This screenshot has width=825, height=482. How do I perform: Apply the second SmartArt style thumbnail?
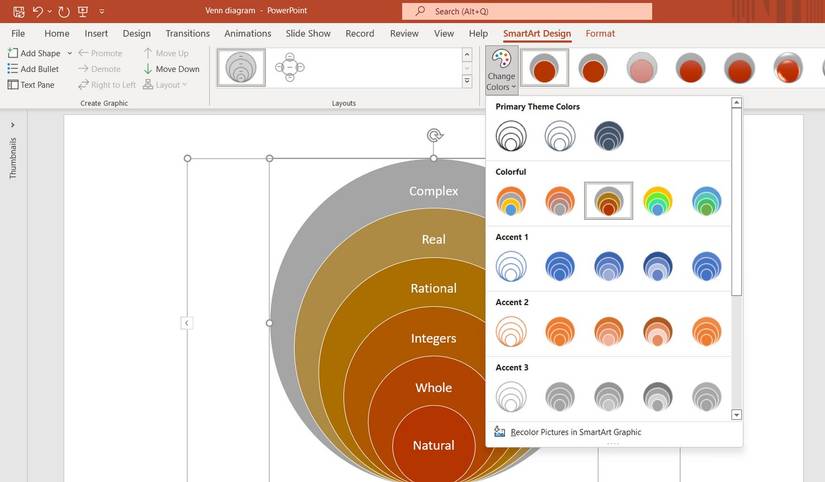[593, 67]
